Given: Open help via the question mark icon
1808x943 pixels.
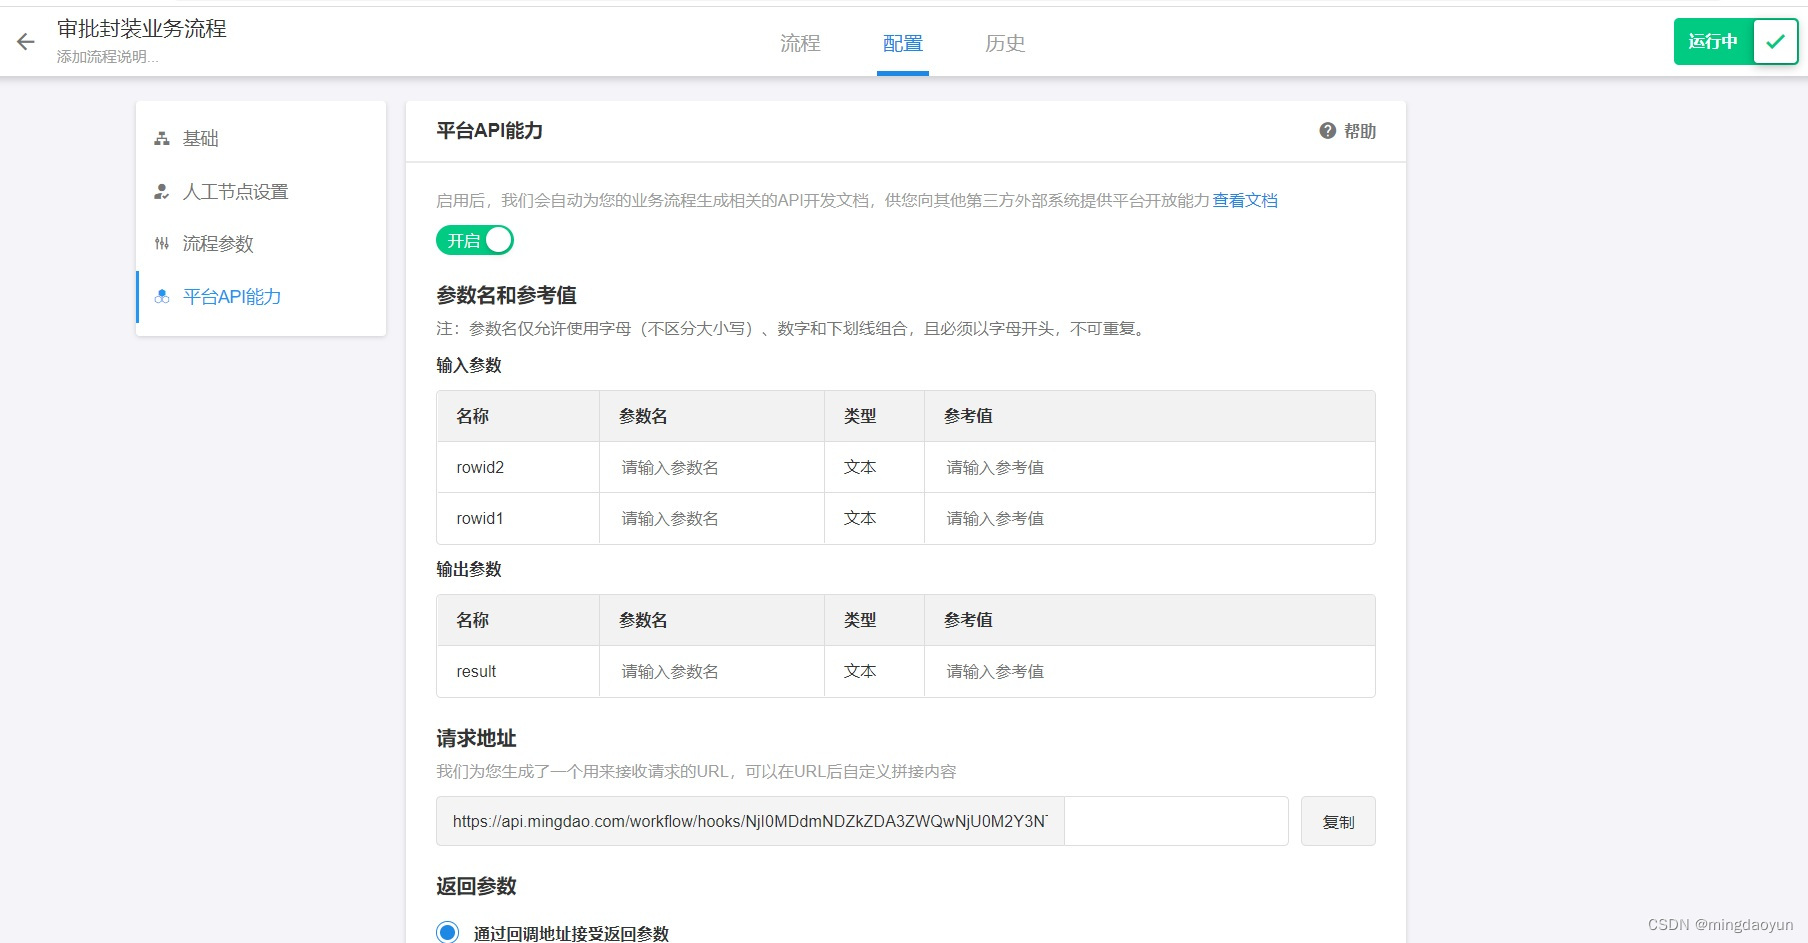Looking at the screenshot, I should pos(1327,130).
